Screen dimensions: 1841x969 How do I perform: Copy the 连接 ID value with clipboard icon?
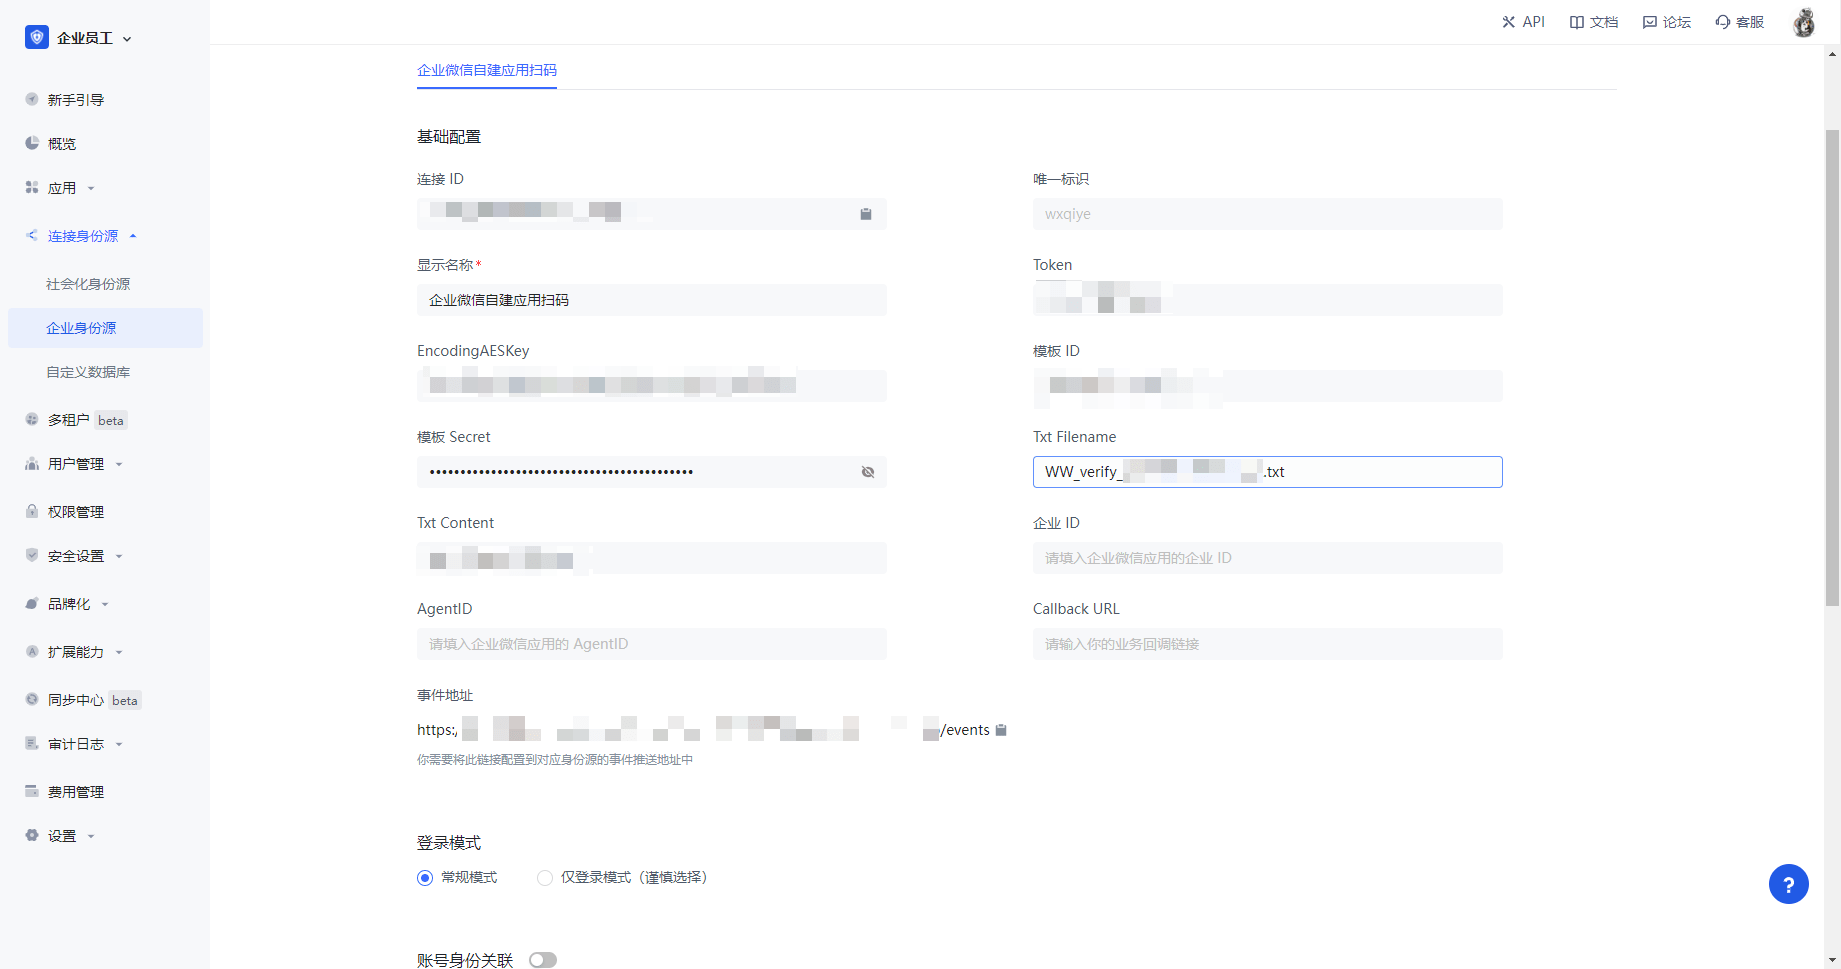[866, 214]
